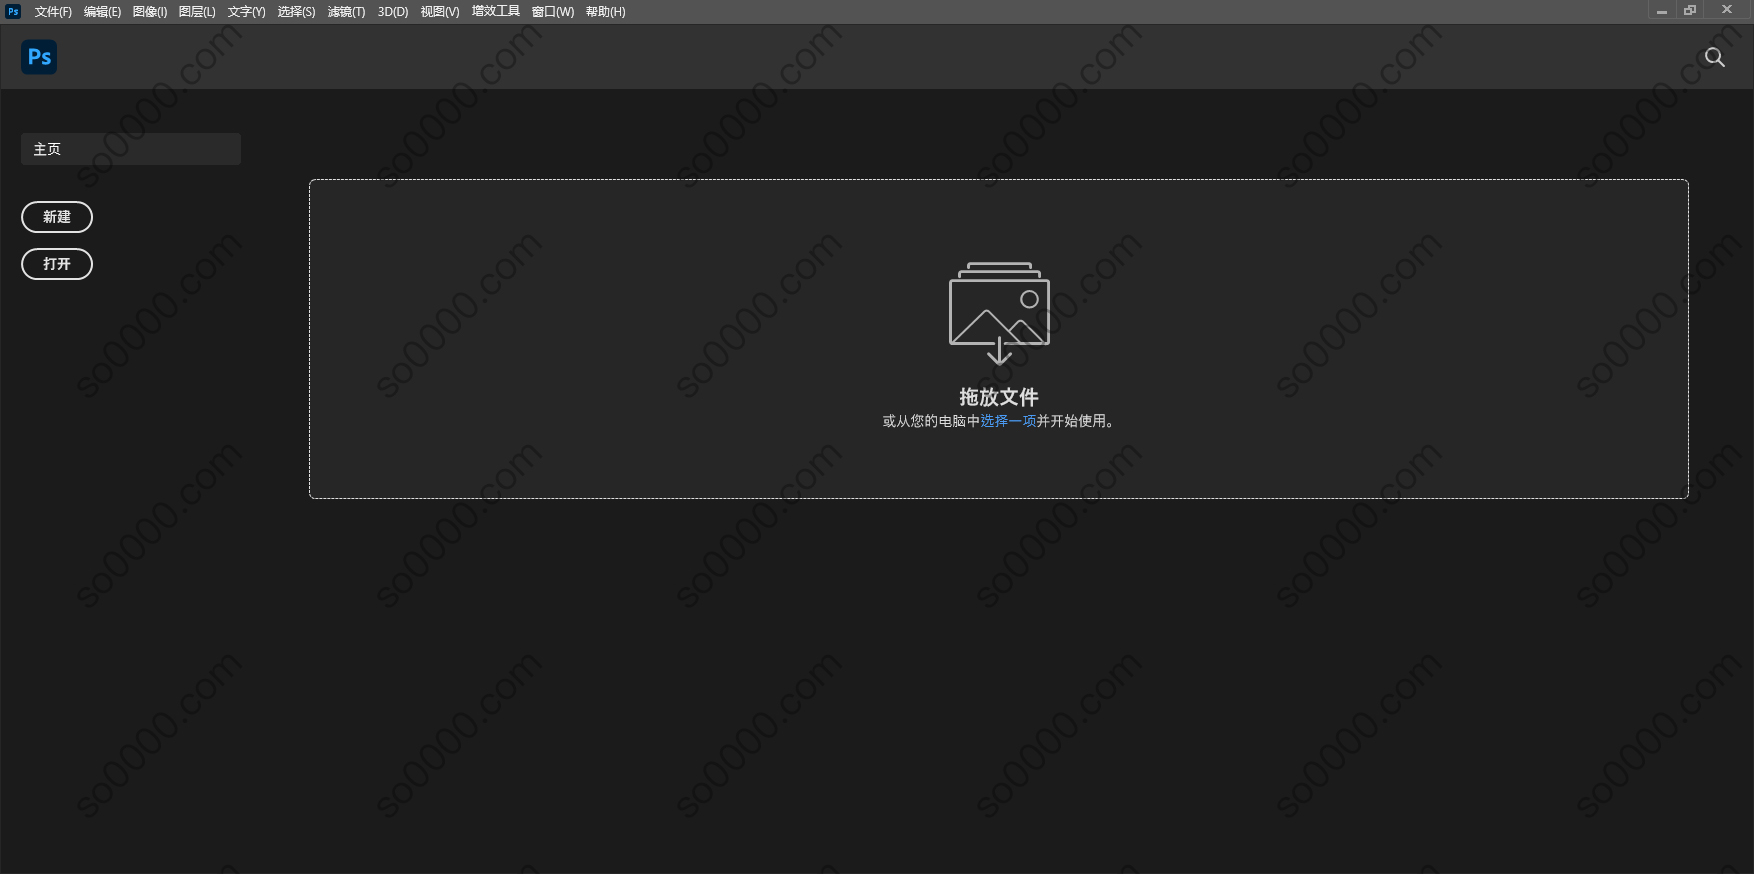The image size is (1754, 874).
Task: Select the 主页 sidebar tab
Action: pos(131,149)
